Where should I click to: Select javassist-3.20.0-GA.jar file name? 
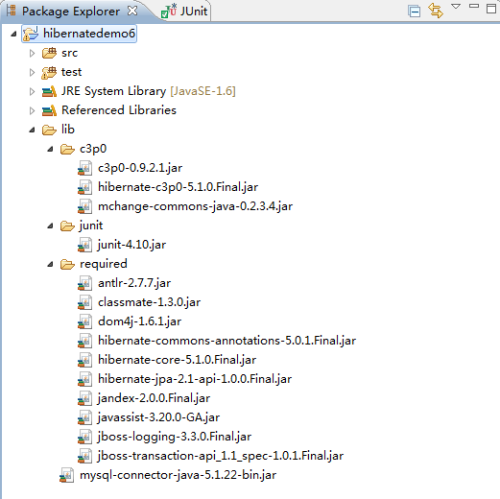pos(159,418)
